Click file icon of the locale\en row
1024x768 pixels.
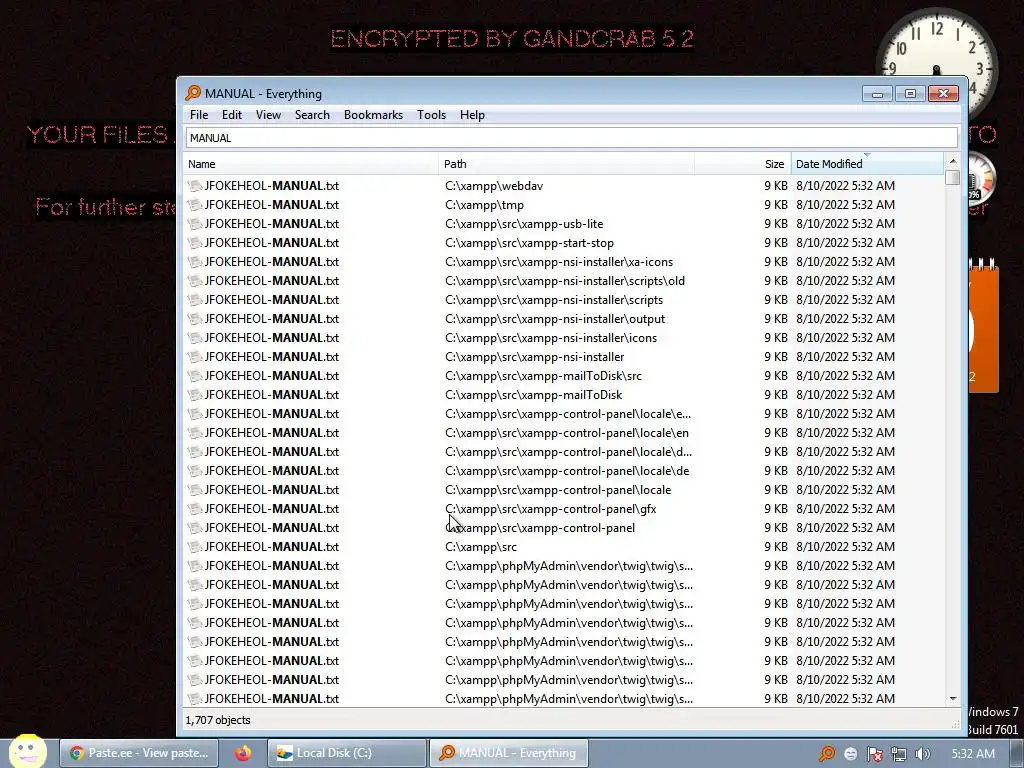tap(195, 433)
